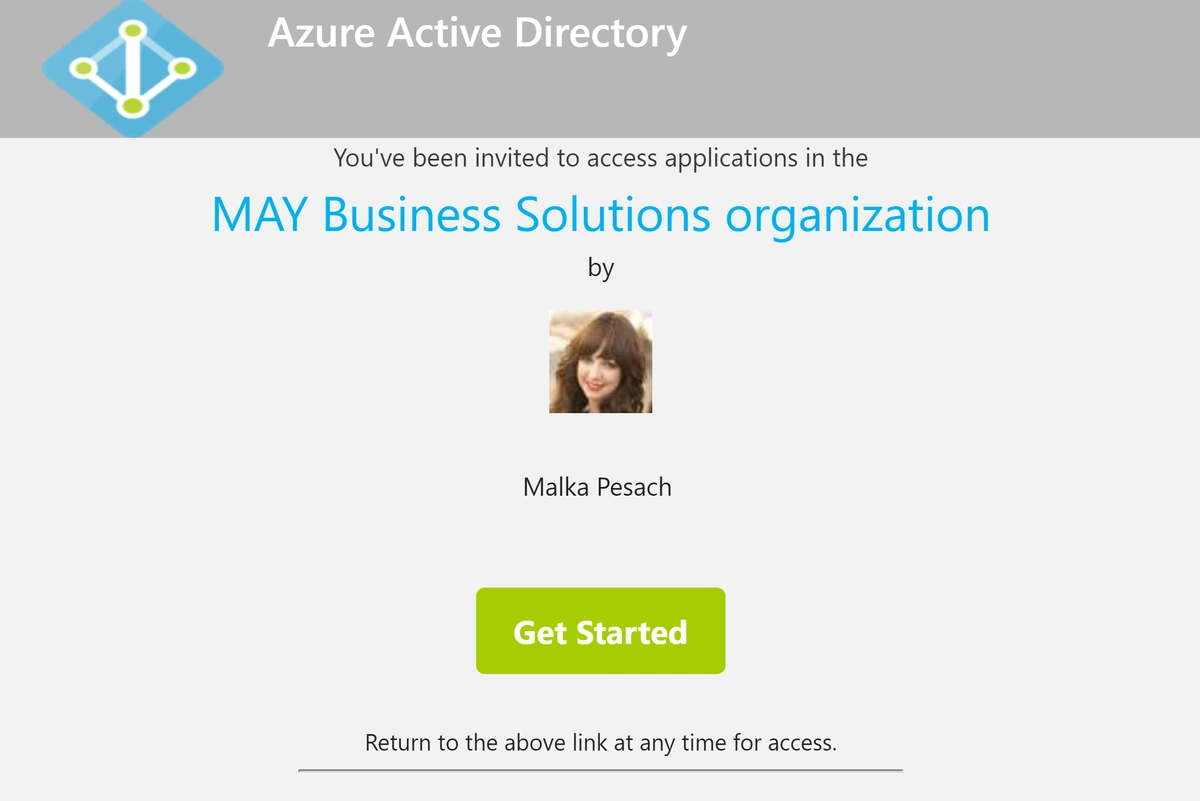The width and height of the screenshot is (1200, 801).
Task: Click the "by" text under the organization name
Action: click(600, 268)
